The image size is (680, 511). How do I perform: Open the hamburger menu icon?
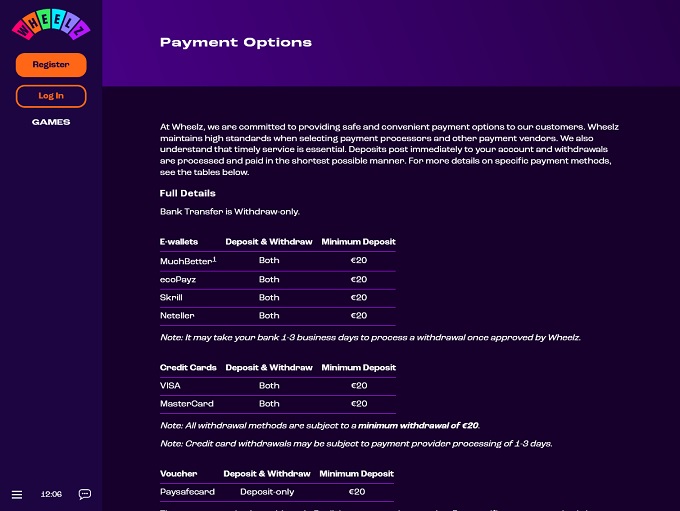17,494
